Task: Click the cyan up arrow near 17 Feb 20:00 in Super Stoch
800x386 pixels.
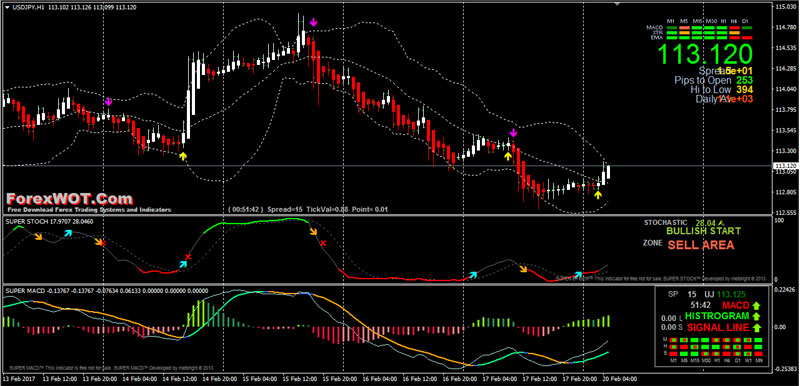Action: (578, 275)
